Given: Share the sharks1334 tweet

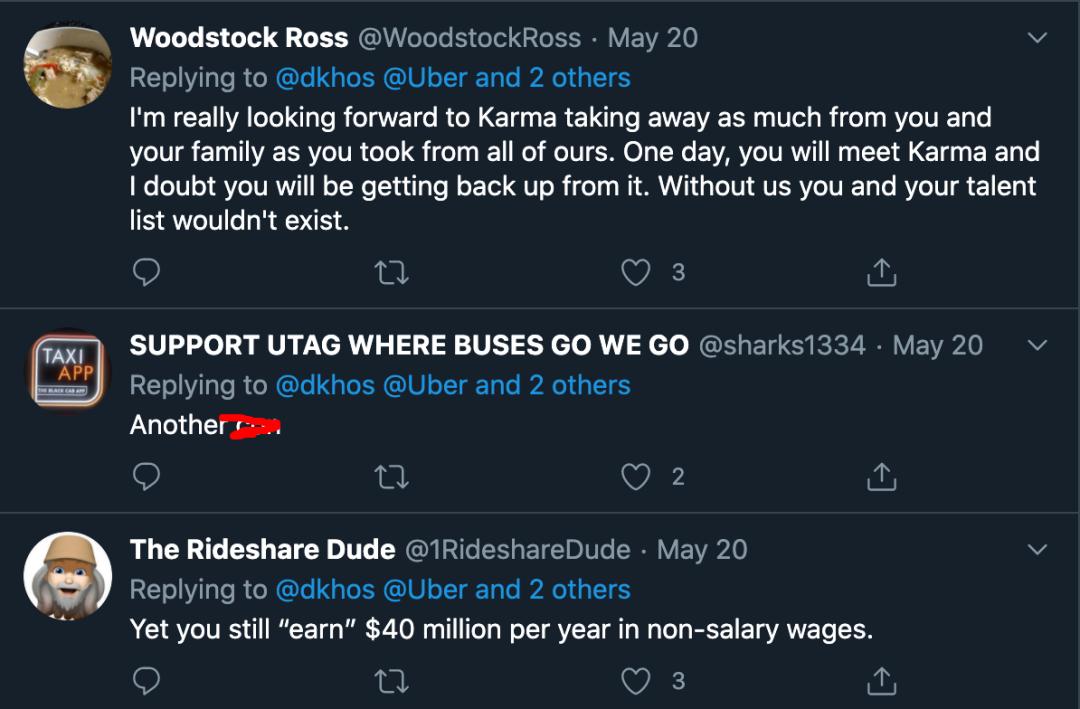Looking at the screenshot, I should click(881, 477).
